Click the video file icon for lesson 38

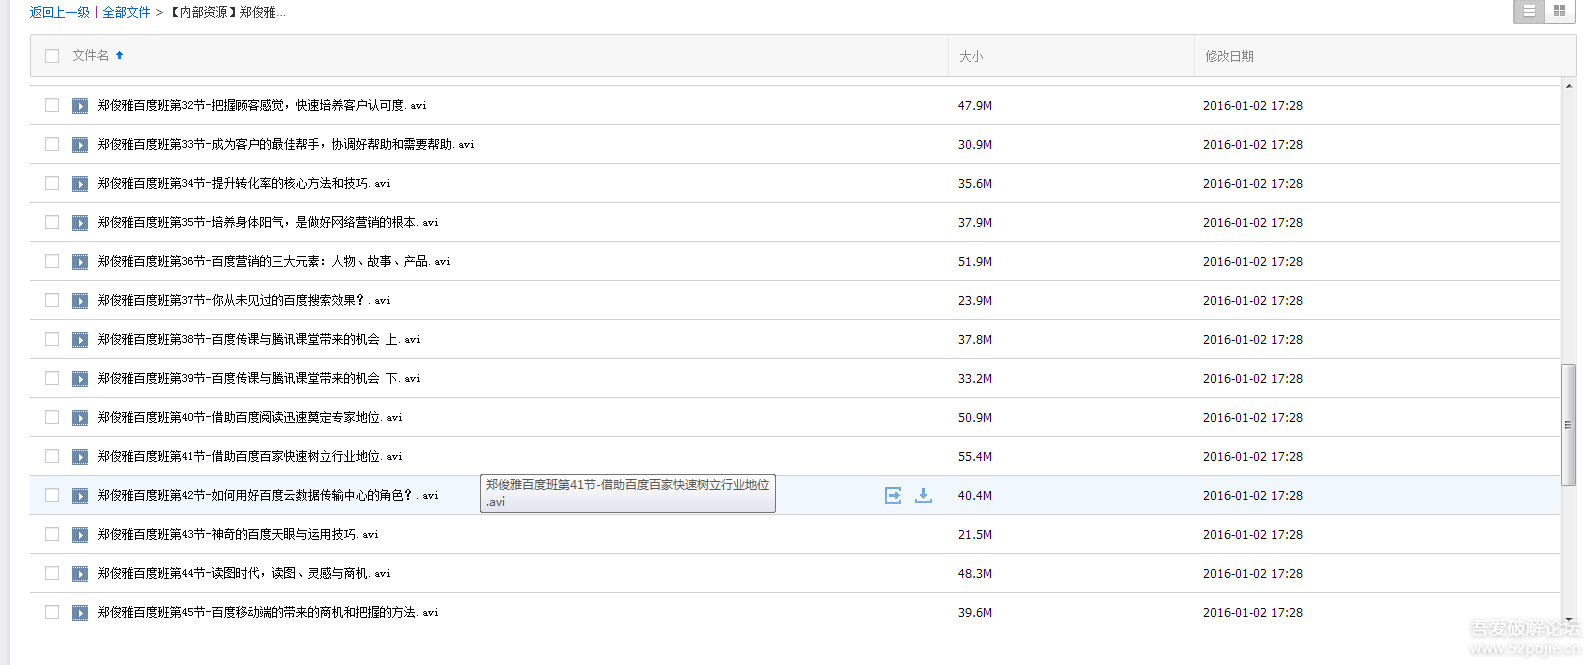[80, 340]
